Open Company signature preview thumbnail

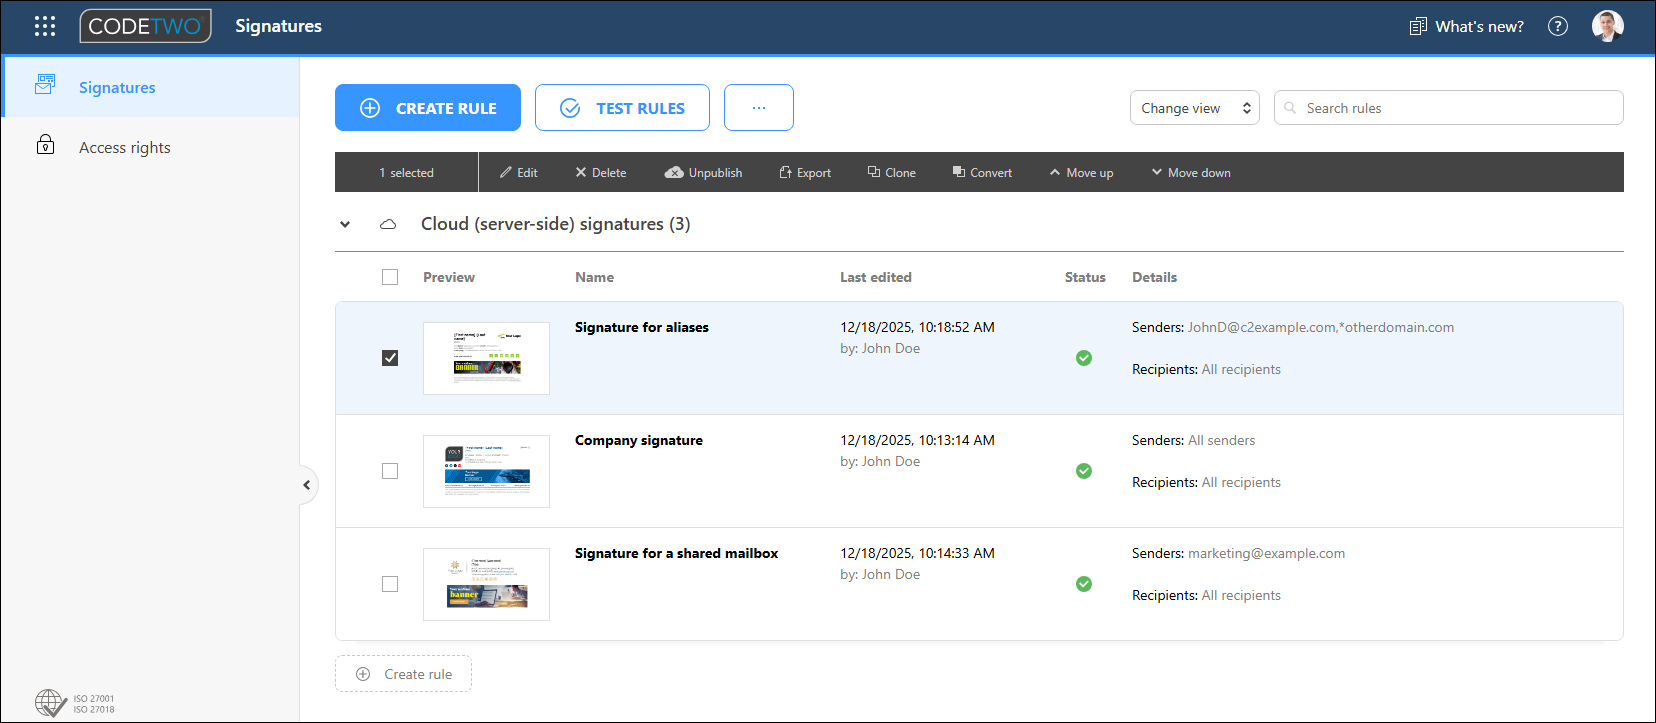486,471
